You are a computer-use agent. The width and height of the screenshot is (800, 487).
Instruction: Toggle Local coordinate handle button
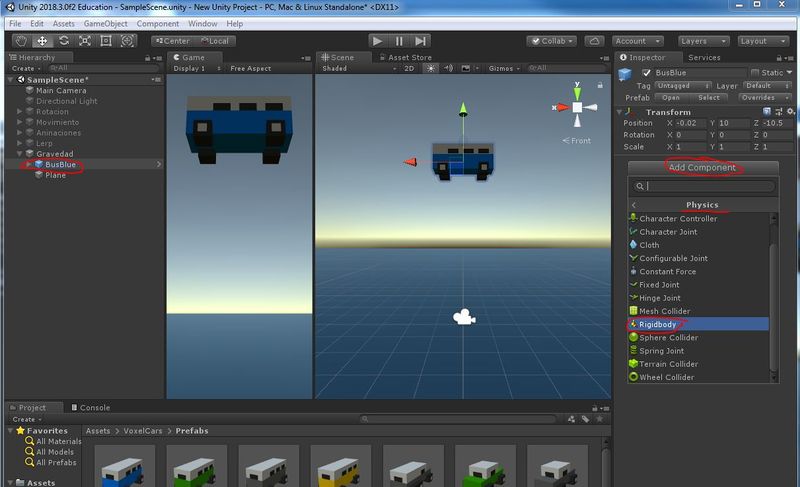[x=215, y=41]
